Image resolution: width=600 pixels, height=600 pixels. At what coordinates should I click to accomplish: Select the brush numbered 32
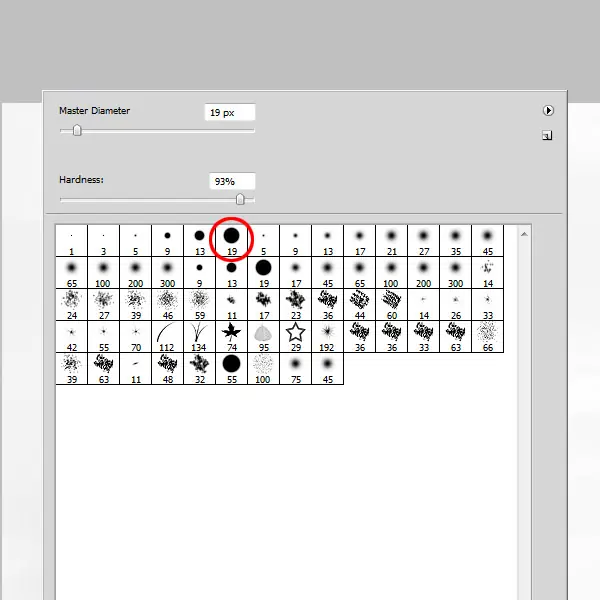pos(199,369)
